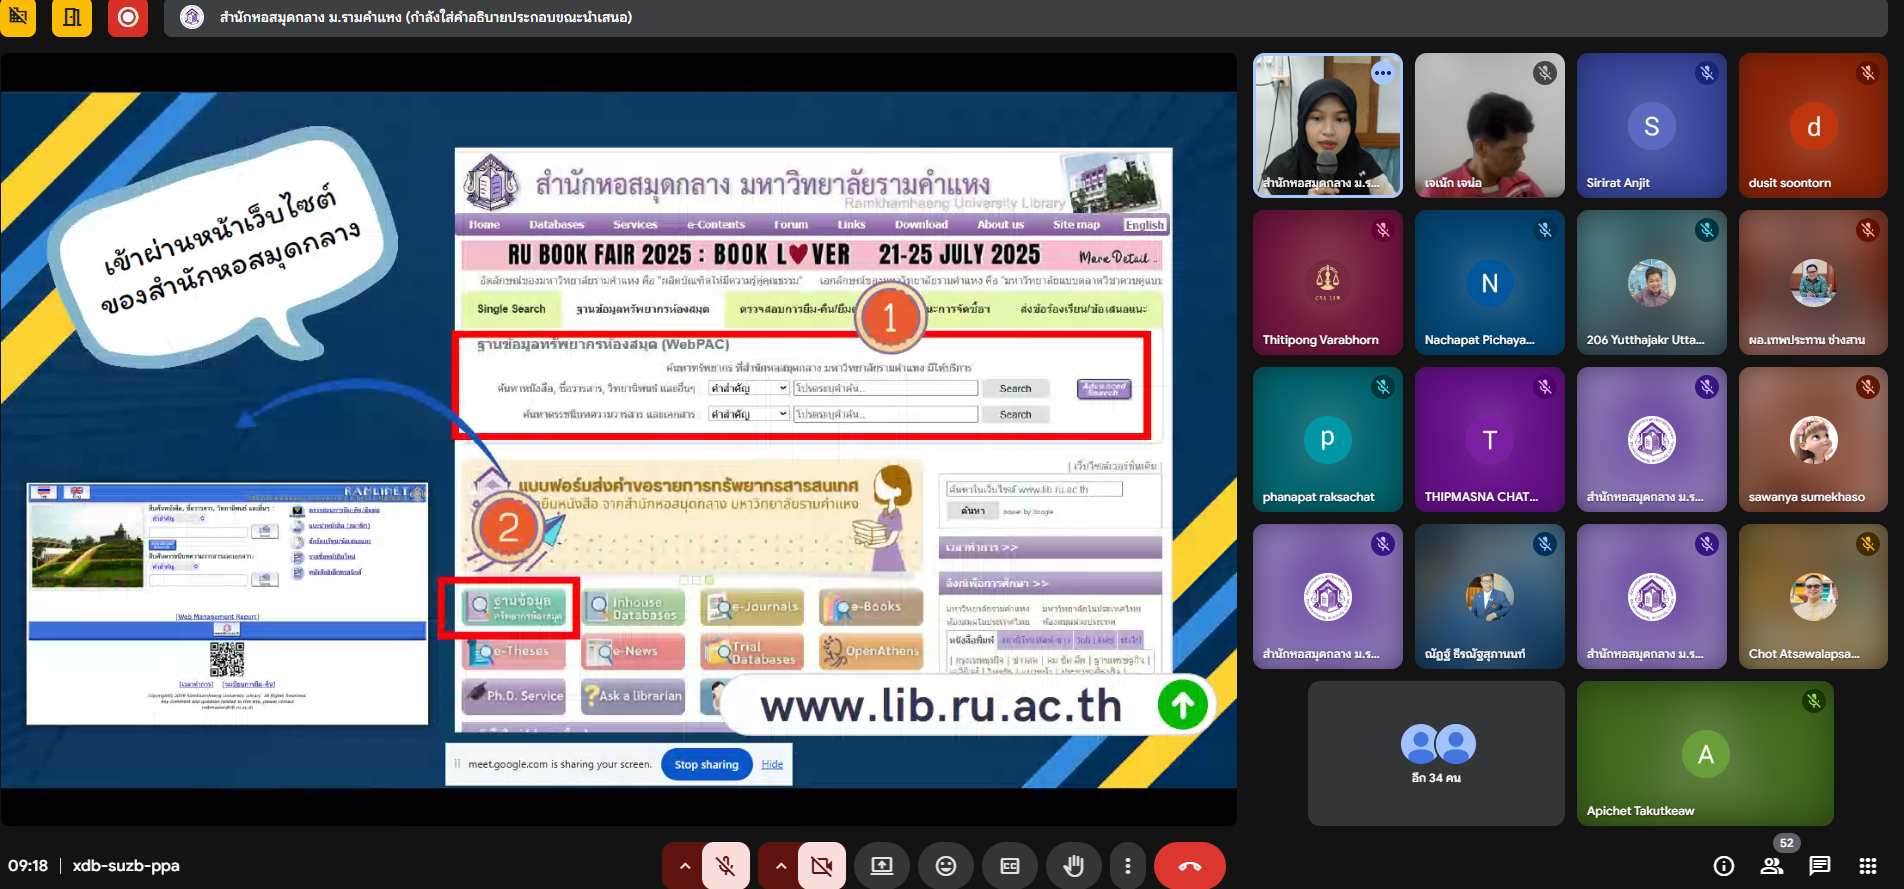Click the site search field www.lib.ru.ac.th

pos(1035,489)
